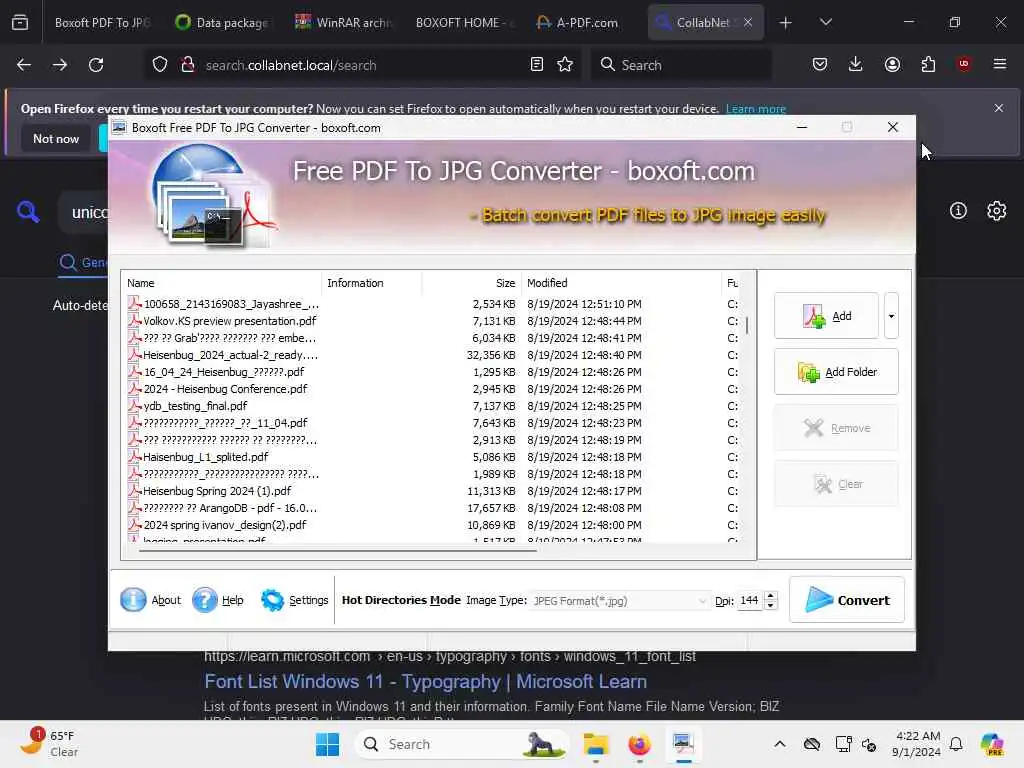Select 16_04_24_Heisenbug_??????.pdf row
1024x768 pixels.
[x=432, y=372]
